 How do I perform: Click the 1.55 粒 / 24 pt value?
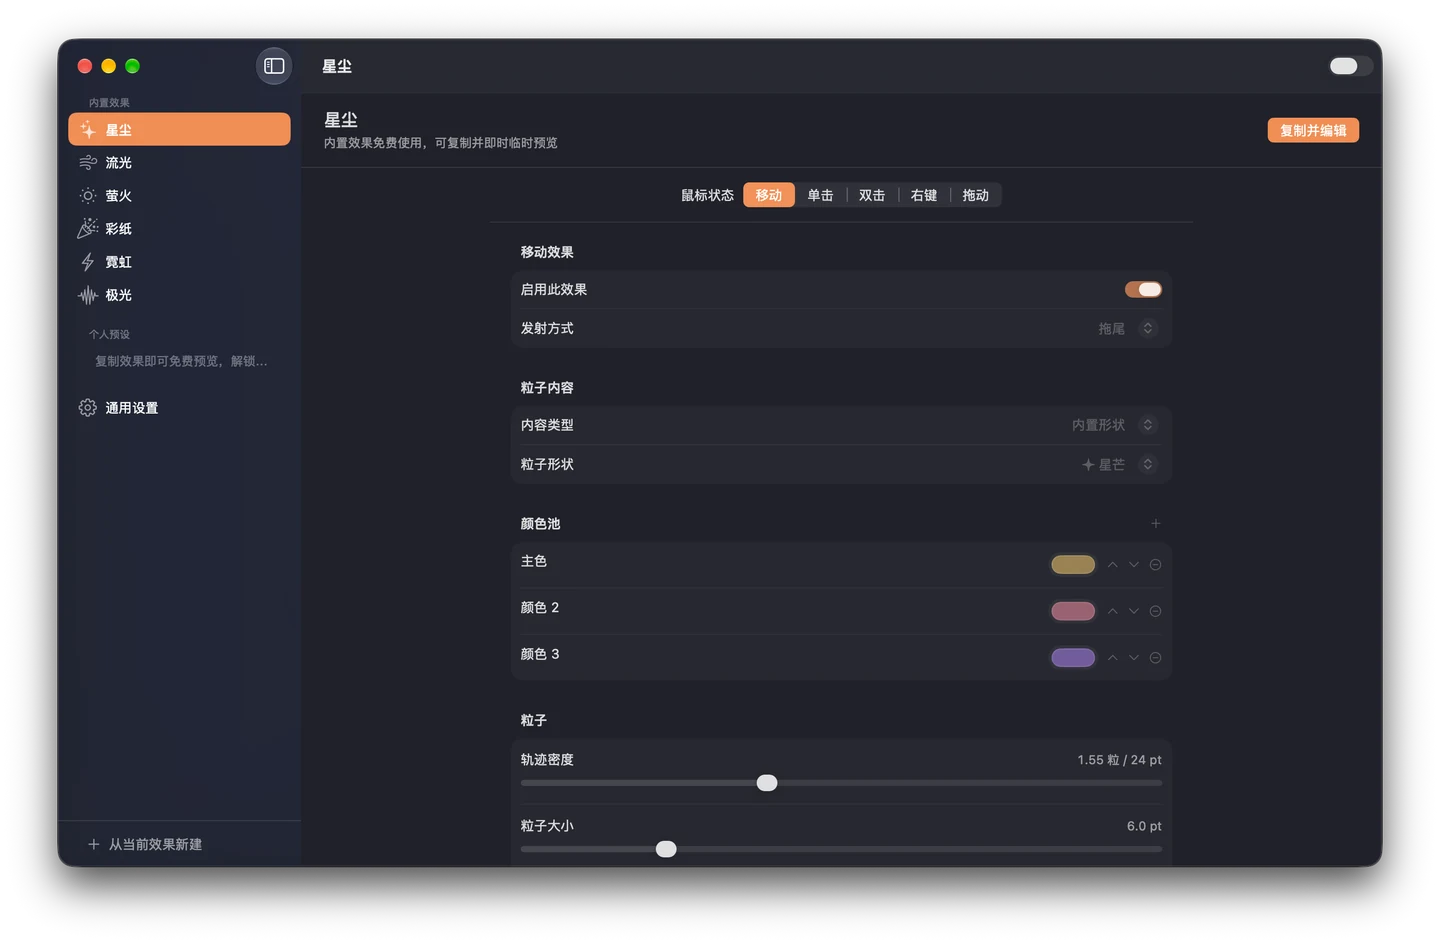(1119, 760)
